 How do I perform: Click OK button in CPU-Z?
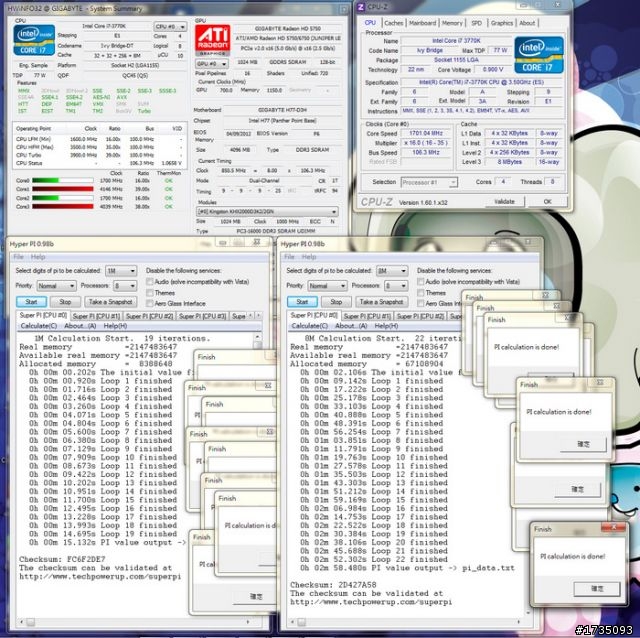[547, 202]
